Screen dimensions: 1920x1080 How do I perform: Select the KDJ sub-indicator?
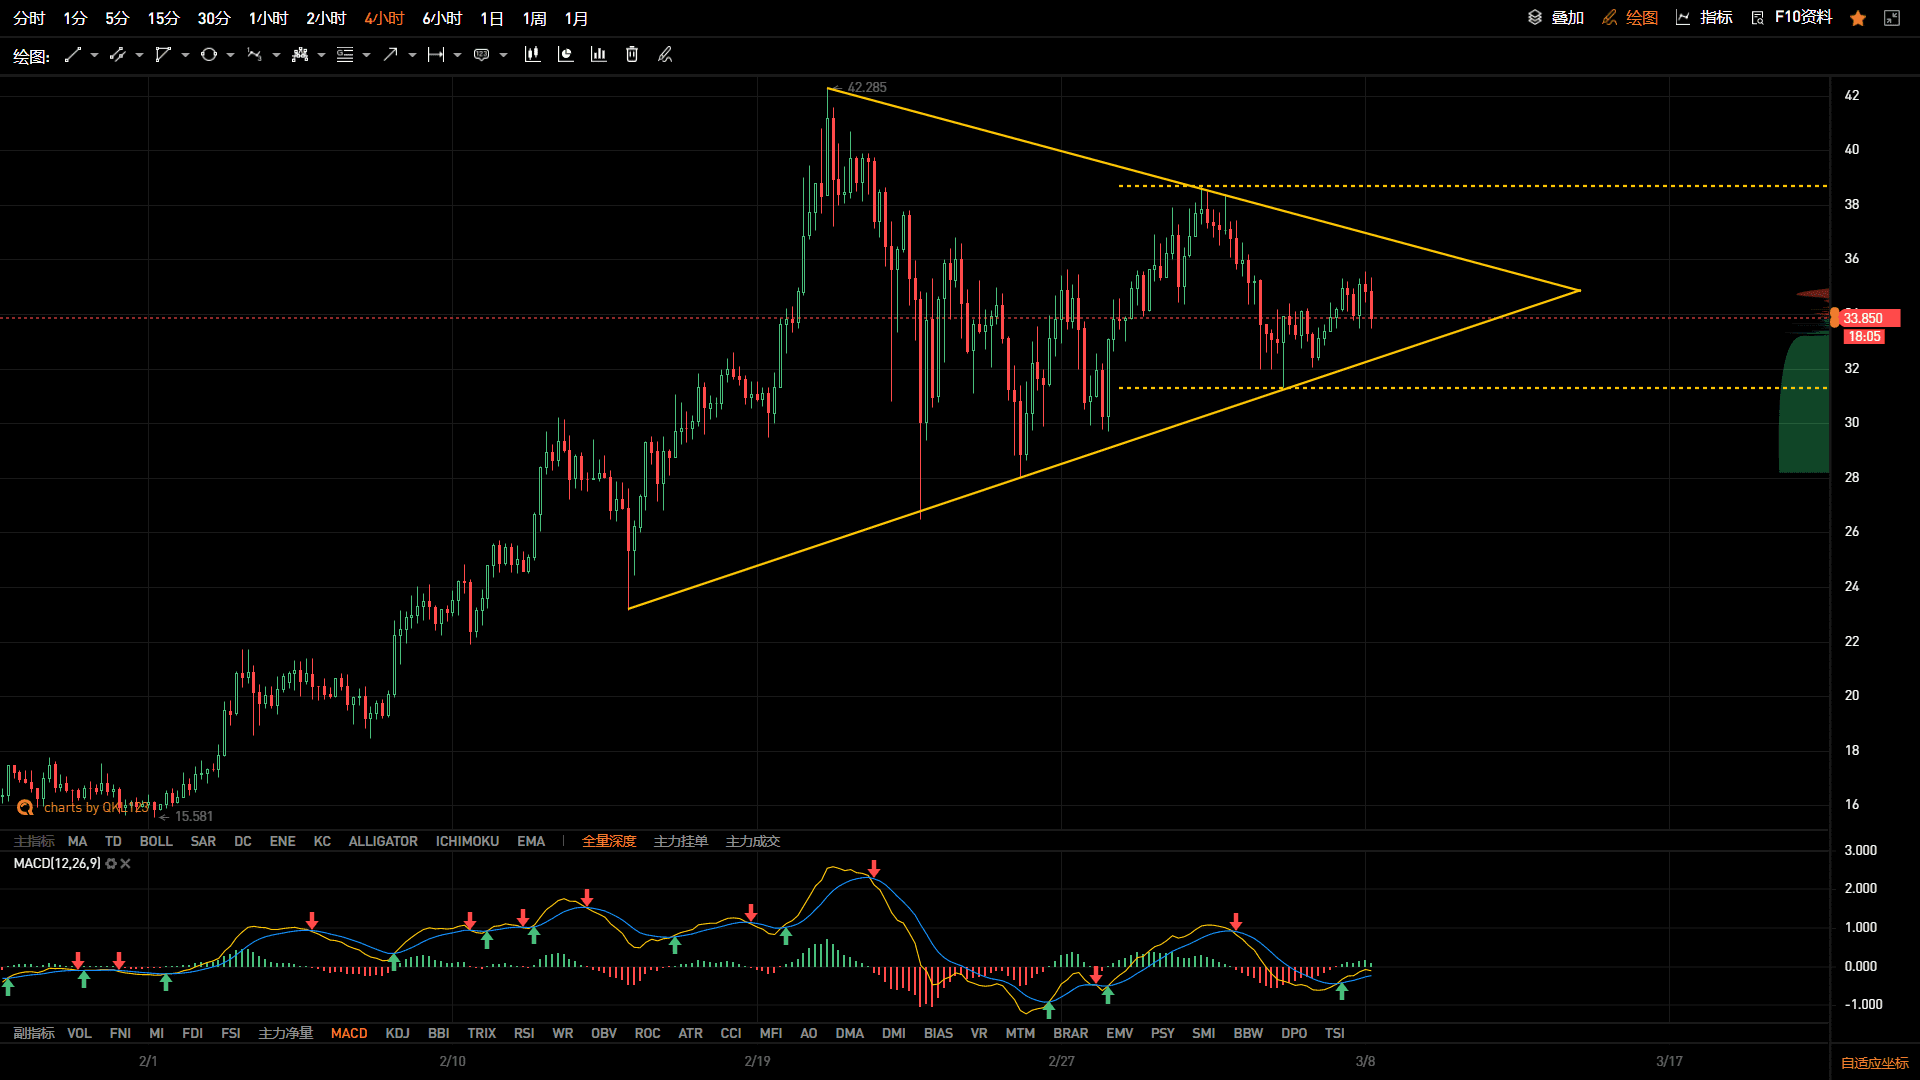397,1033
